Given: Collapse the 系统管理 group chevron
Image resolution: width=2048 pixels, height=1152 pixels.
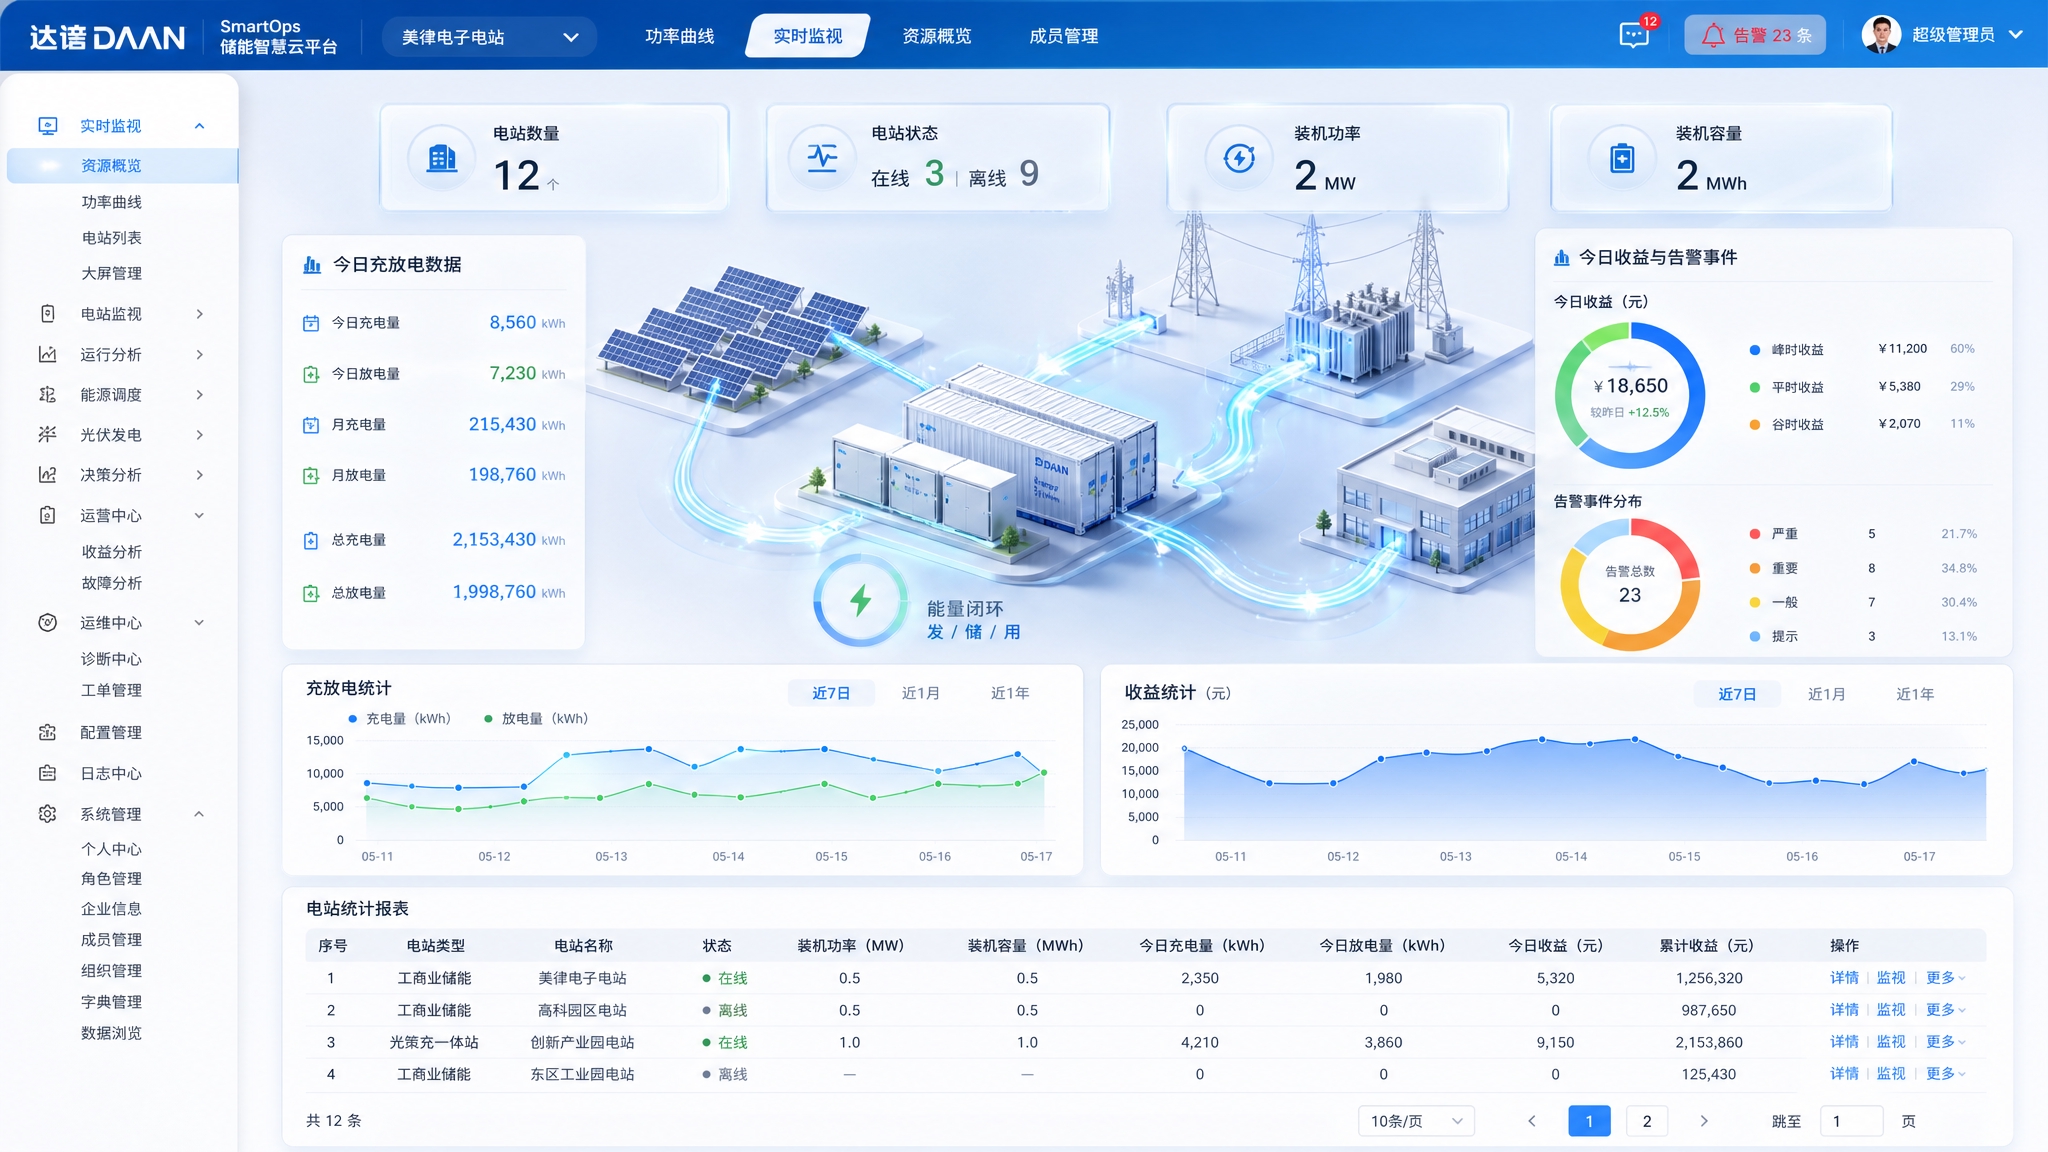Looking at the screenshot, I should coord(199,814).
